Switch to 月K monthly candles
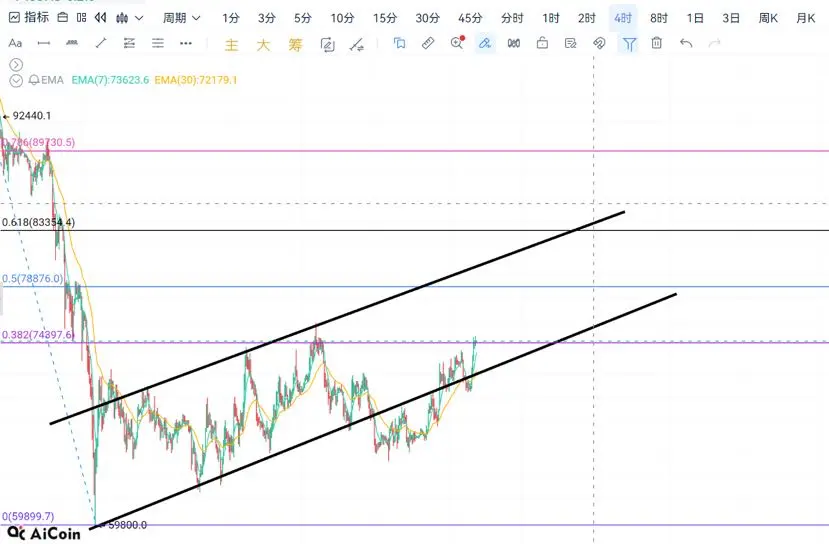This screenshot has height=544, width=829. 805,18
